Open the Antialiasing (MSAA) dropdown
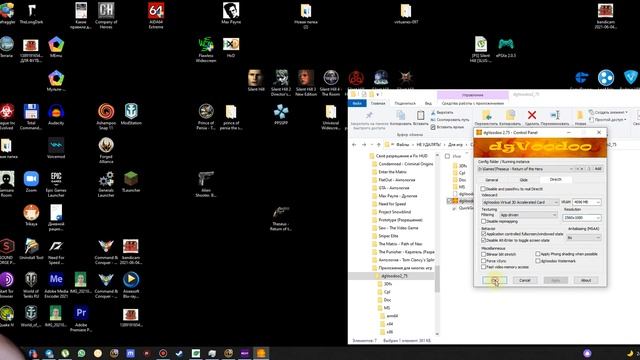Screen dimensions: 640x360 click(598, 238)
